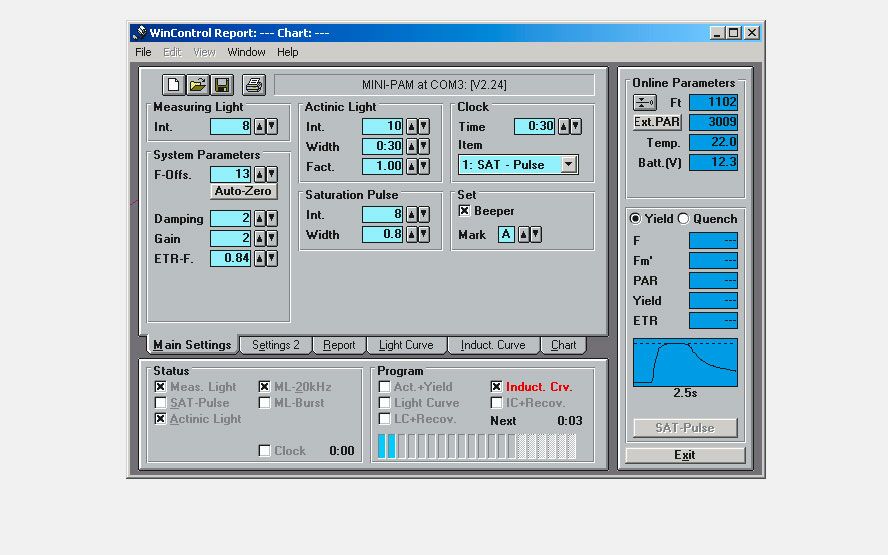Click the Print toolbar icon
The height and width of the screenshot is (555, 888).
pyautogui.click(x=254, y=85)
